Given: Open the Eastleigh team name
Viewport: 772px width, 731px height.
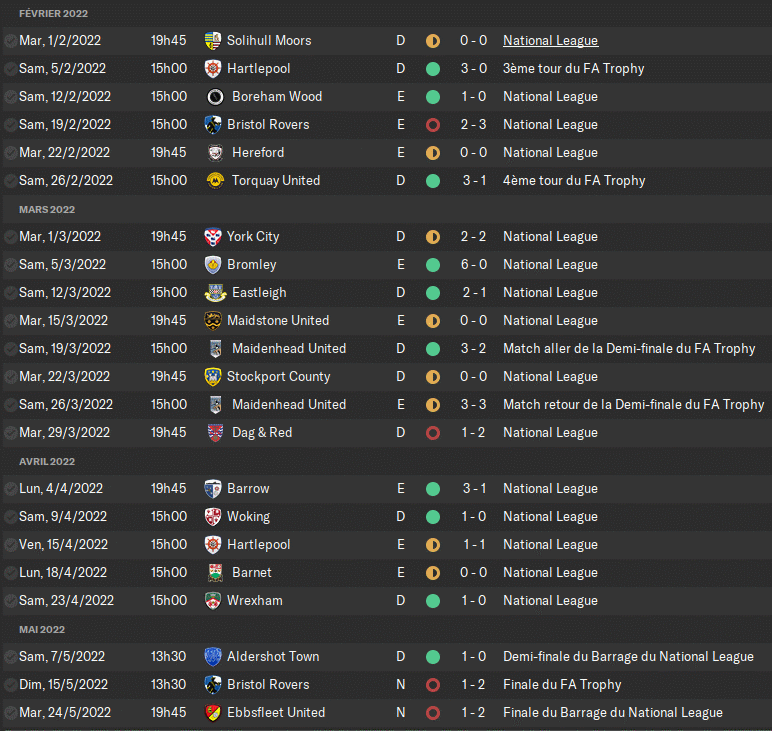Looking at the screenshot, I should pyautogui.click(x=256, y=293).
